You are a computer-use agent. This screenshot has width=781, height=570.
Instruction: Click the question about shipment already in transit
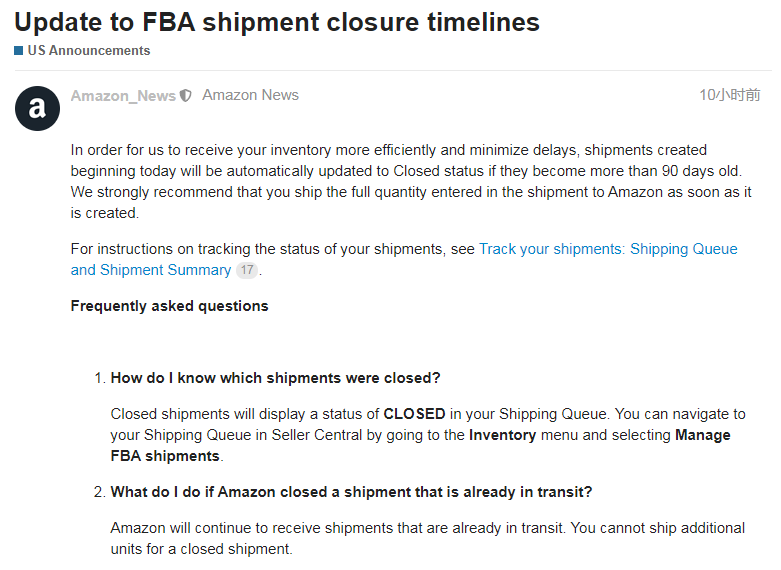(351, 492)
